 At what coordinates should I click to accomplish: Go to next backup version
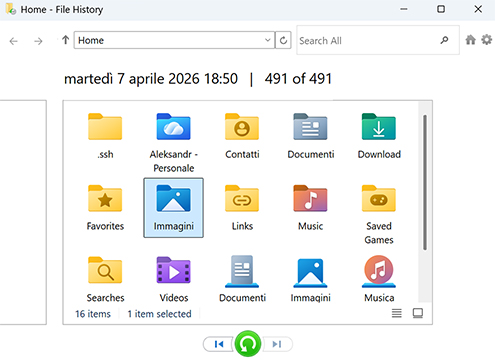point(277,344)
